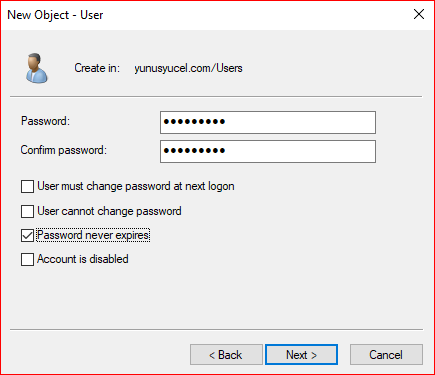Click the 'Account is disabled' label text

coord(83,259)
